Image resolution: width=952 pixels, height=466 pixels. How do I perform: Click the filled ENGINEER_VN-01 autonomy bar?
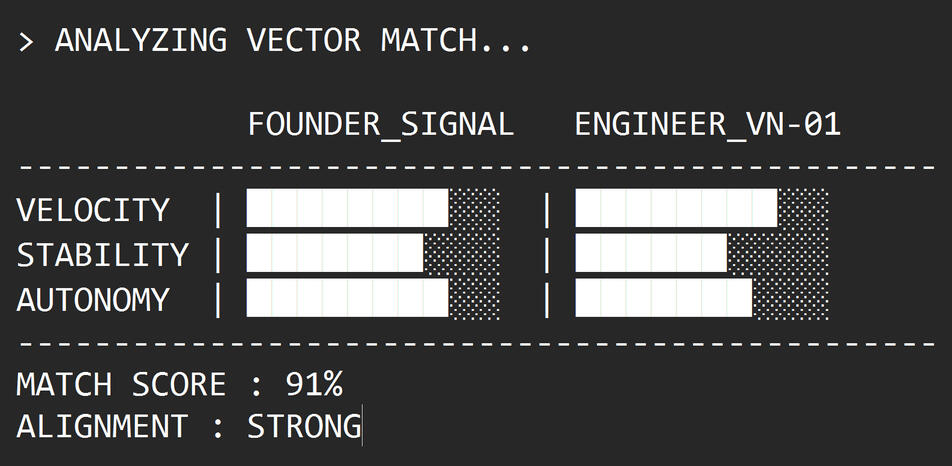[x=663, y=299]
